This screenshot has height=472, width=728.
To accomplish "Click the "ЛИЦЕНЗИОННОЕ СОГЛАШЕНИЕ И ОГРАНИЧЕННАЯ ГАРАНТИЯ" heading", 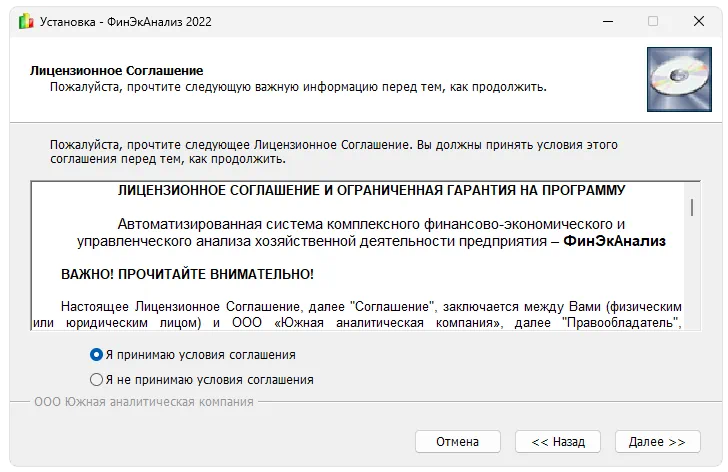I will 371,190.
